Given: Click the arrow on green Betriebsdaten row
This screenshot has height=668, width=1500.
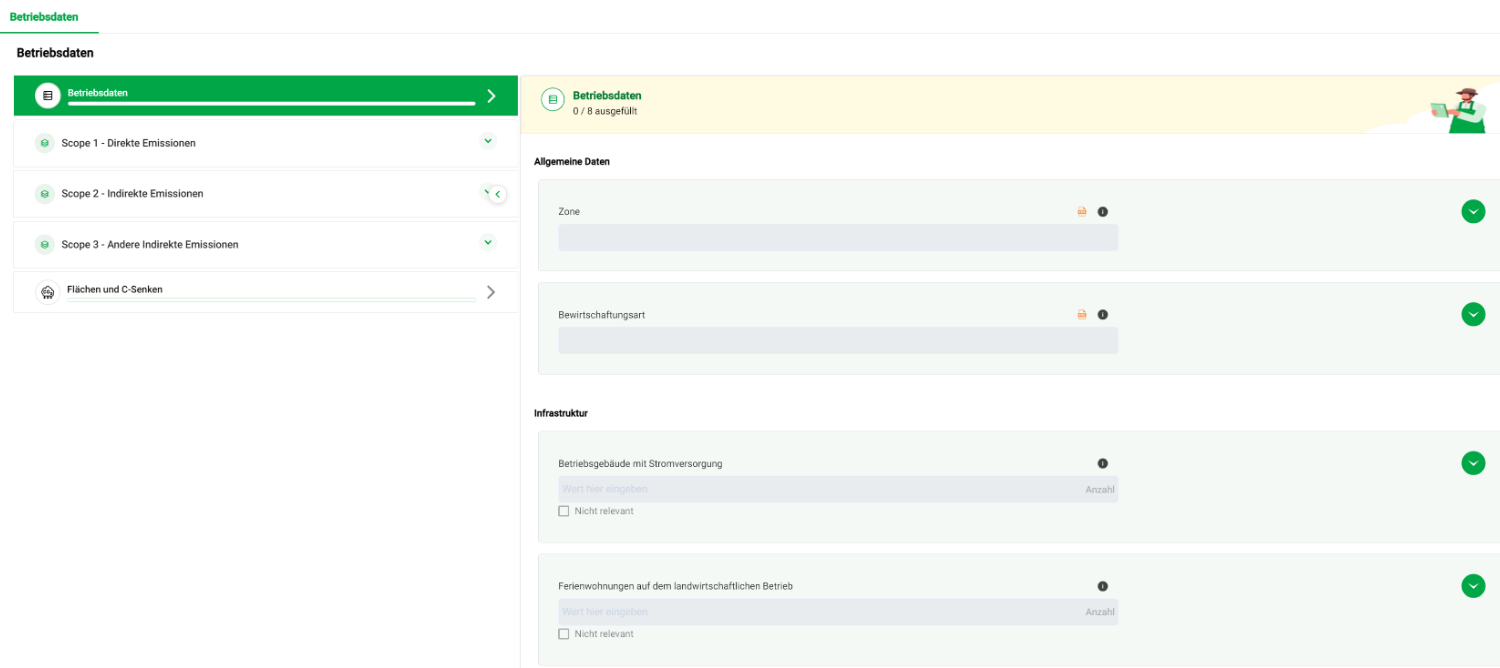Looking at the screenshot, I should tap(491, 96).
